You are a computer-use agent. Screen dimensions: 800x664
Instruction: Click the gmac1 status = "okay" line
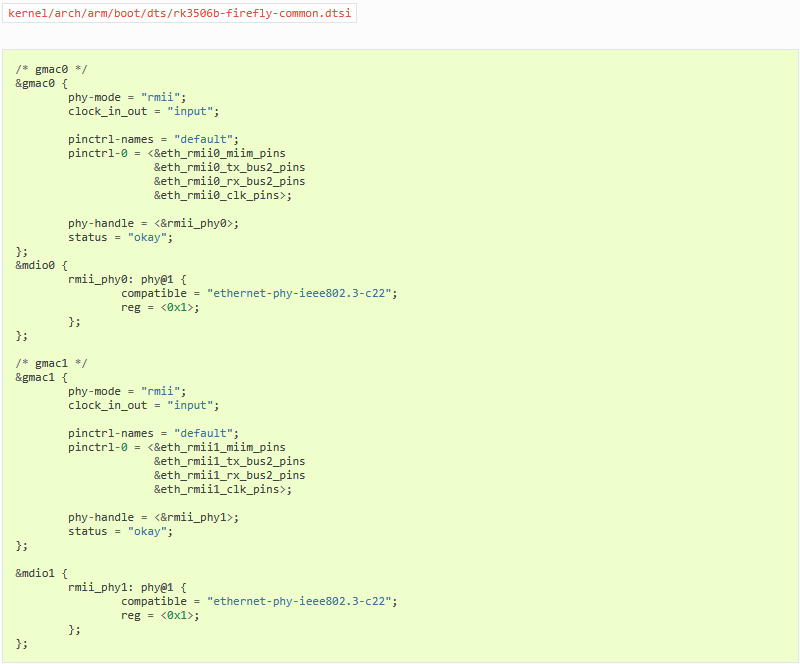tap(120, 531)
